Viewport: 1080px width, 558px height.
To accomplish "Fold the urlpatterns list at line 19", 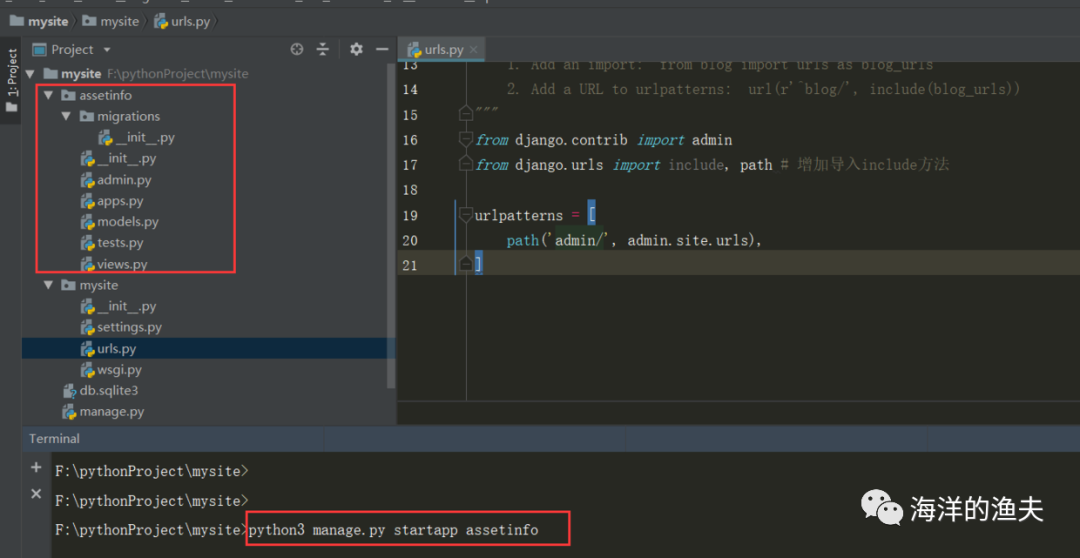I will point(466,215).
